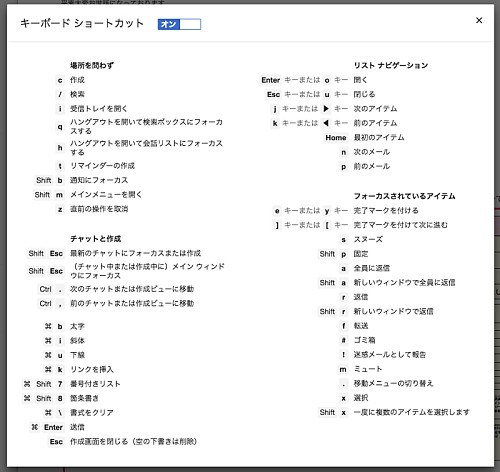Click the 次のチャットまたは作成ビューに移動 text
This screenshot has width=500, height=472.
[x=132, y=289]
